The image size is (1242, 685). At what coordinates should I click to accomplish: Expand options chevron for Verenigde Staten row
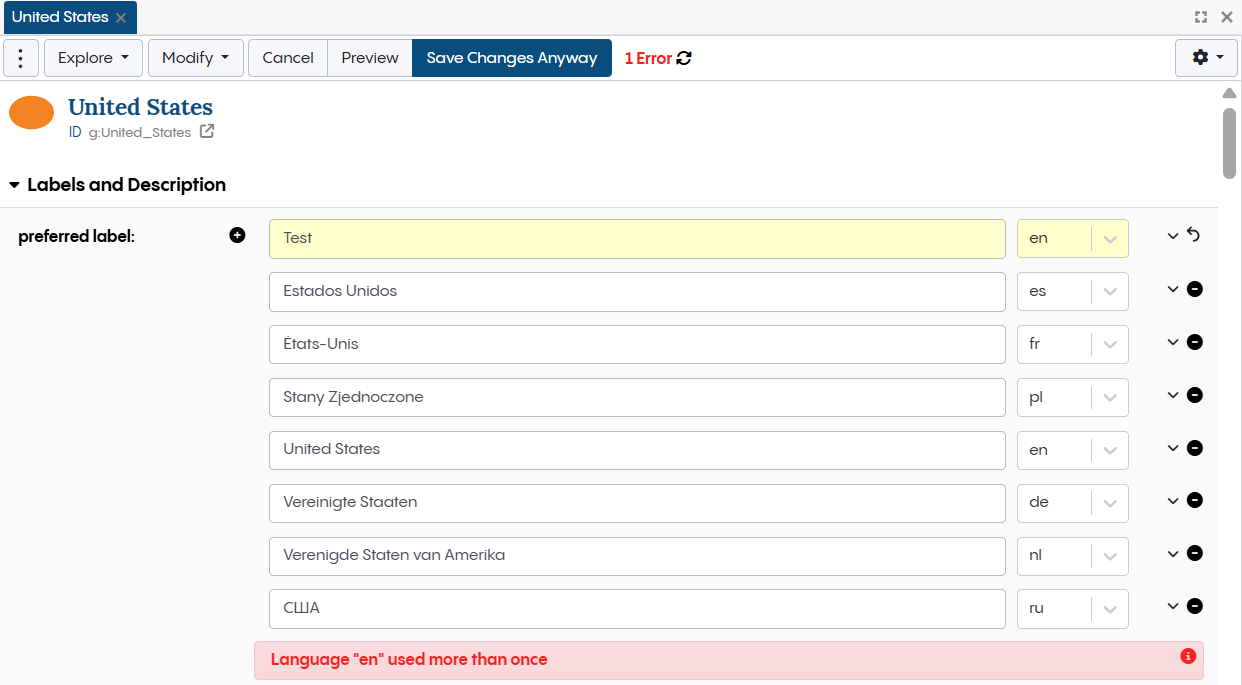pyautogui.click(x=1173, y=553)
